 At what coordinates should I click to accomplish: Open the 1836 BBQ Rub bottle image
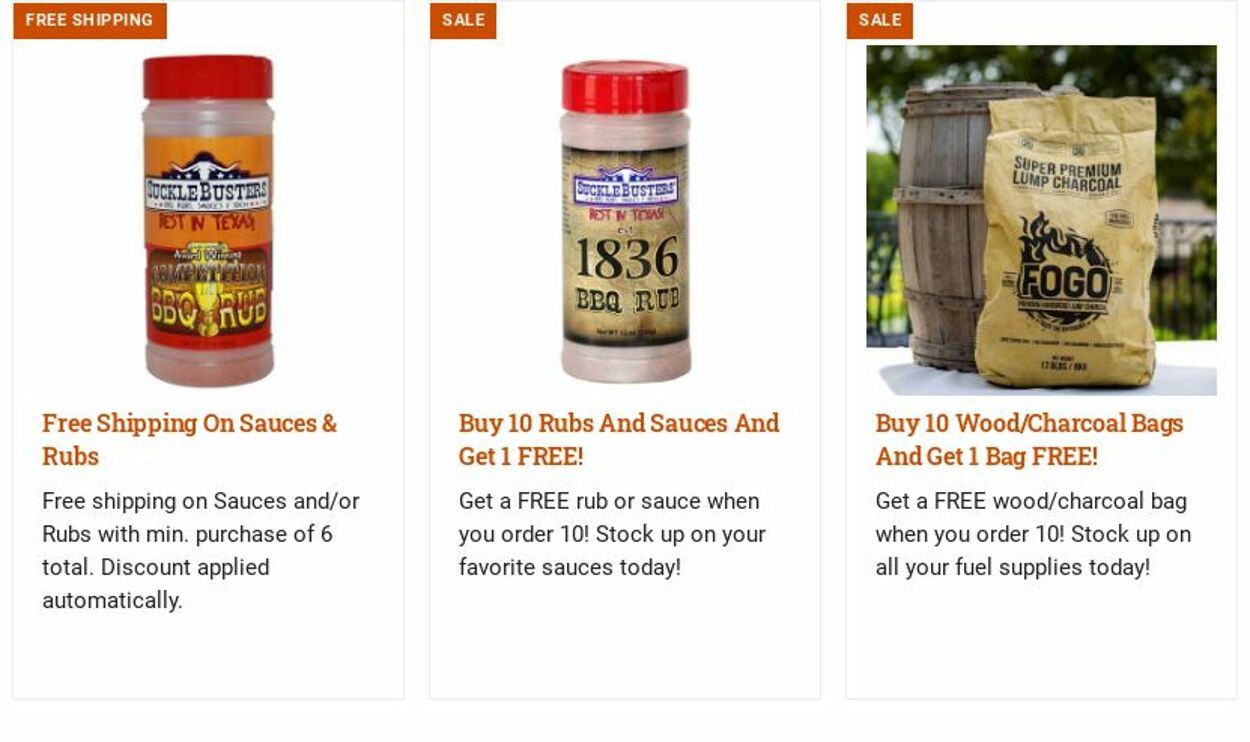pyautogui.click(x=625, y=221)
